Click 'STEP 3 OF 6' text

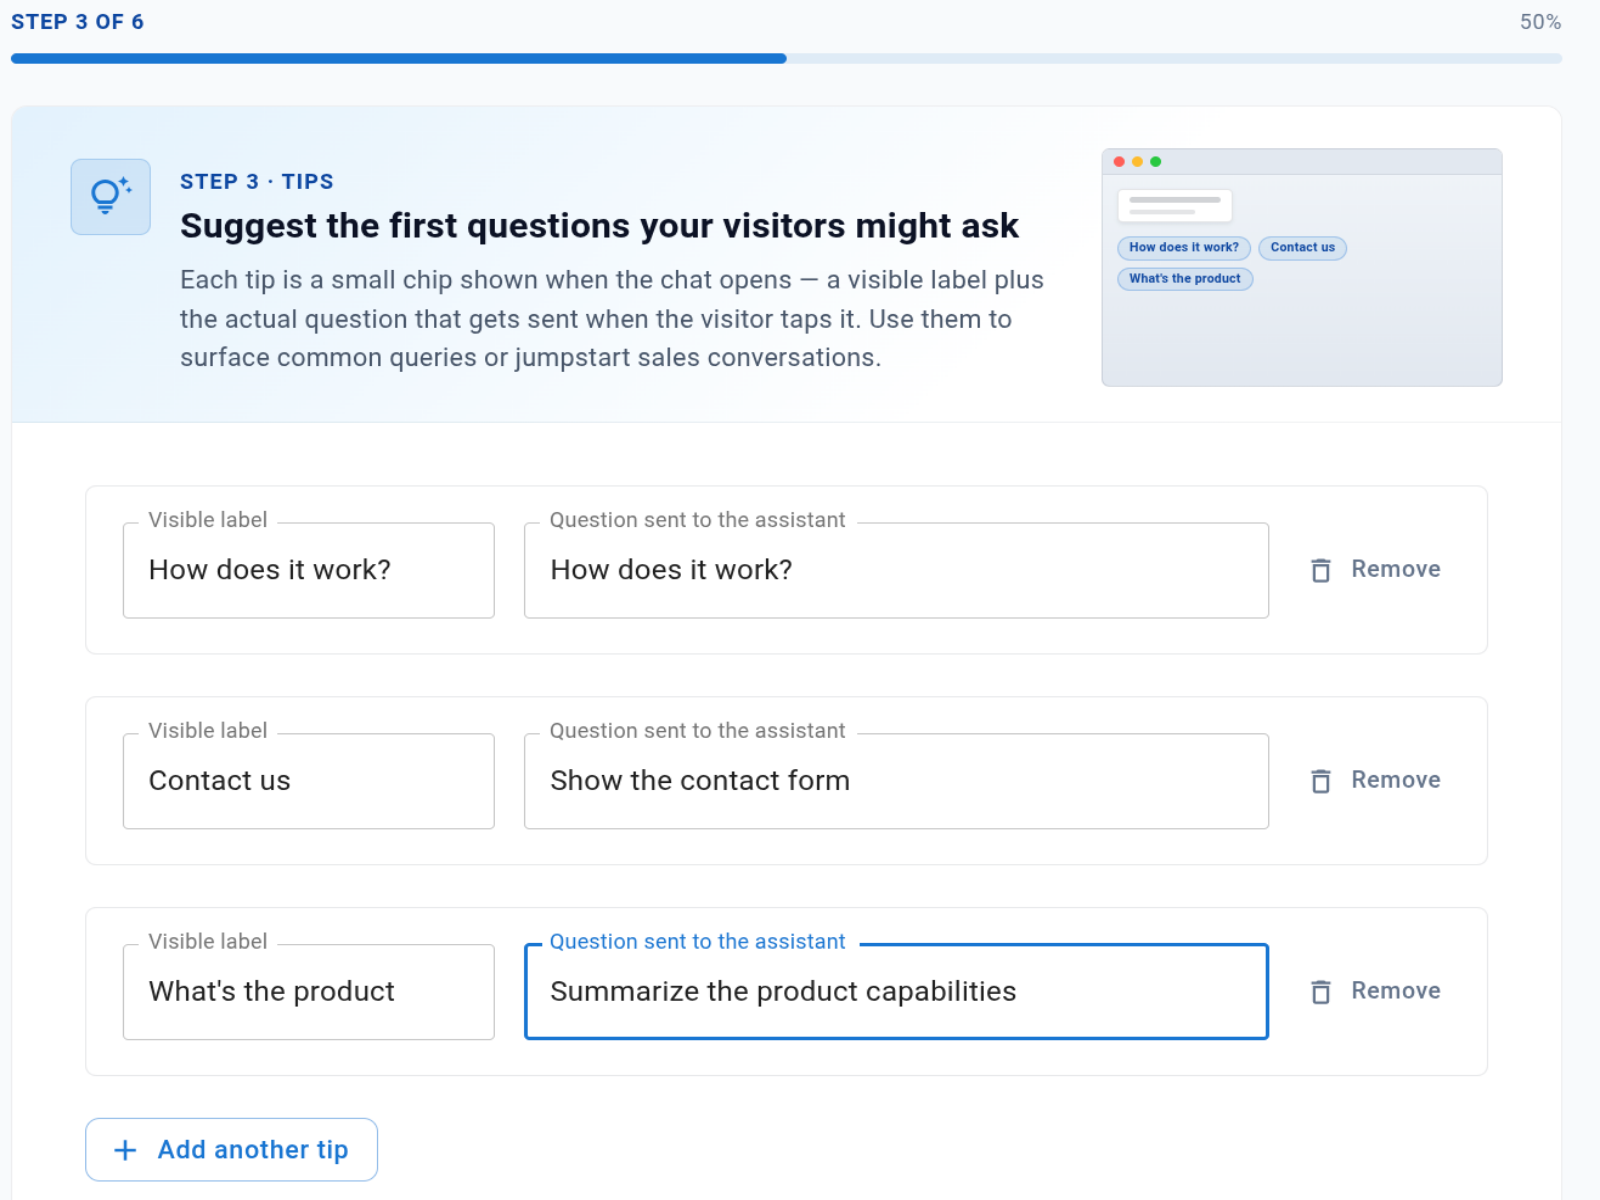[77, 22]
